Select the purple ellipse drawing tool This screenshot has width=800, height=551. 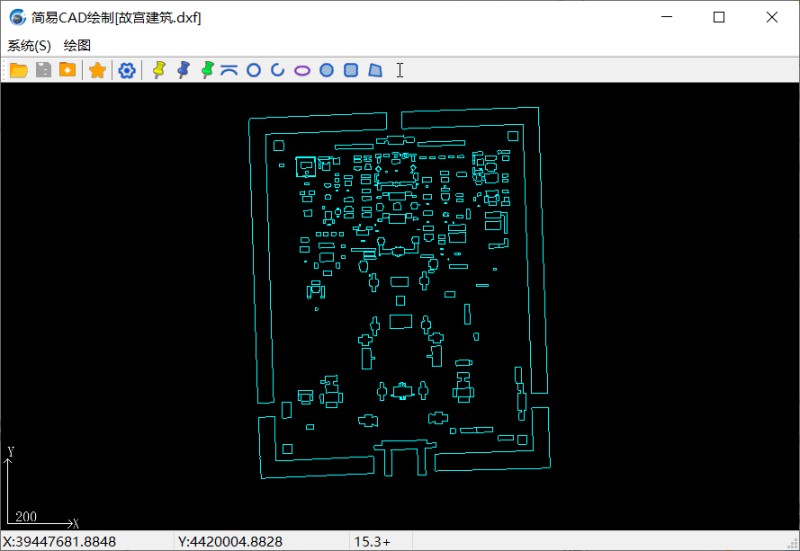[302, 70]
